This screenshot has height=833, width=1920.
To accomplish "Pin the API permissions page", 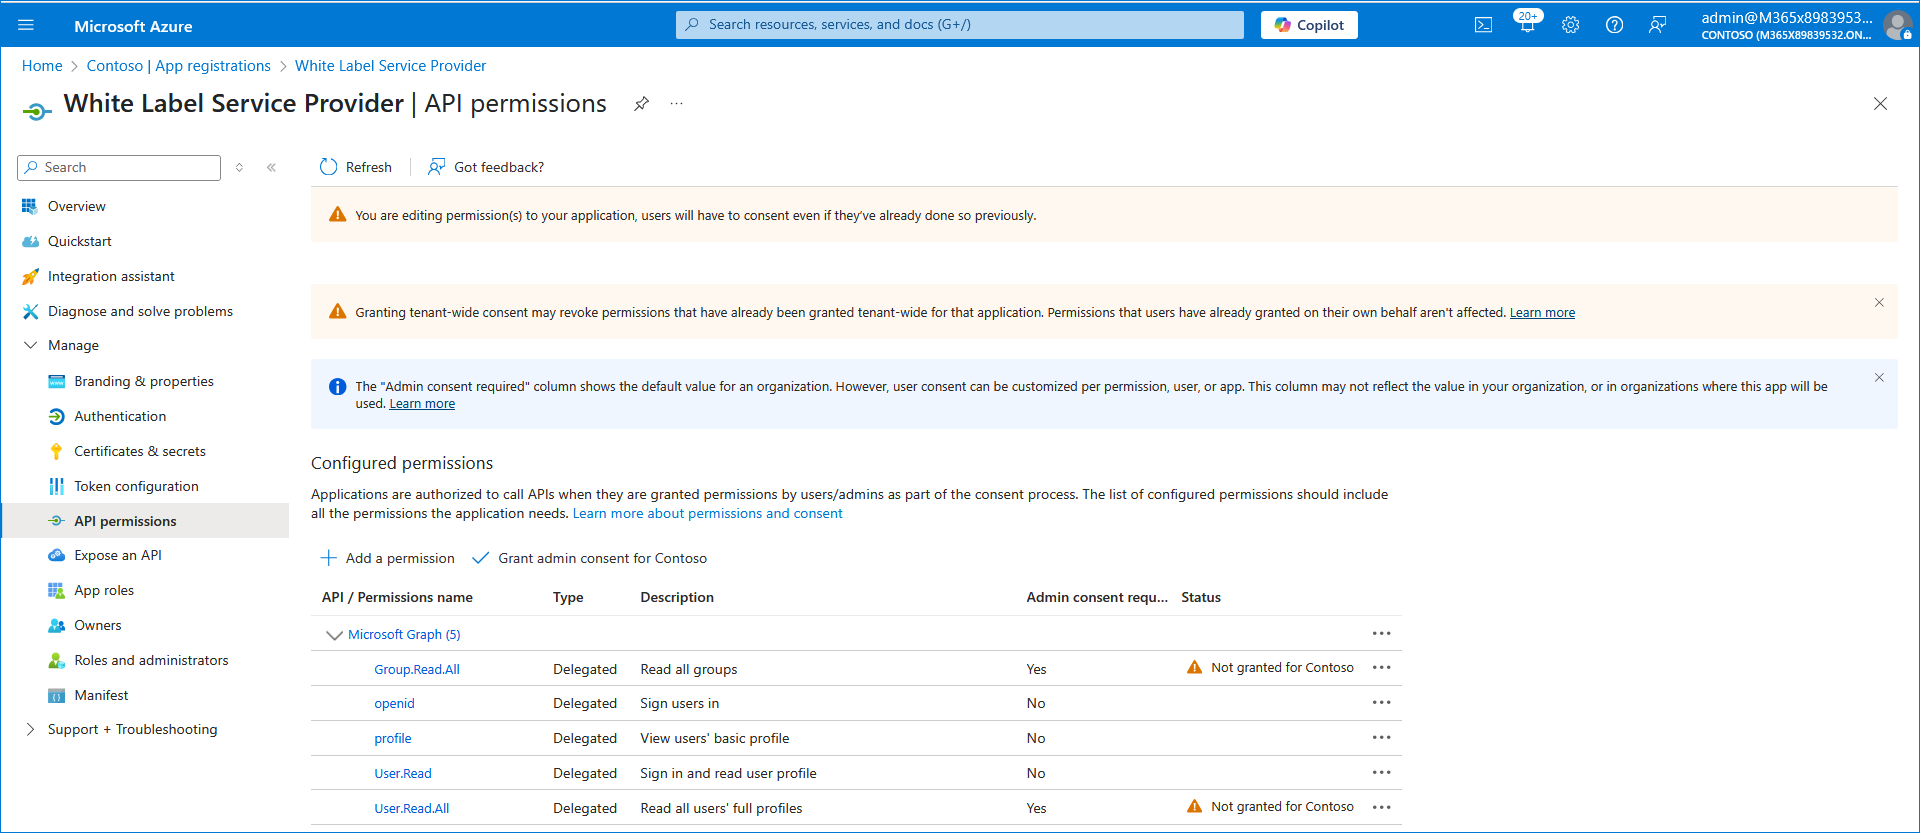I will (x=641, y=104).
